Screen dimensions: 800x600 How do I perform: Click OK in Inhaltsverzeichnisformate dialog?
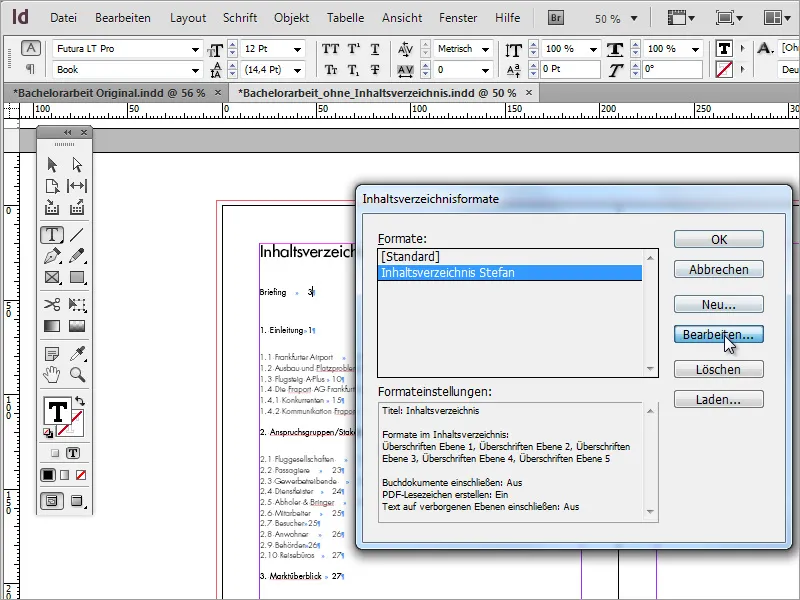[x=718, y=239]
